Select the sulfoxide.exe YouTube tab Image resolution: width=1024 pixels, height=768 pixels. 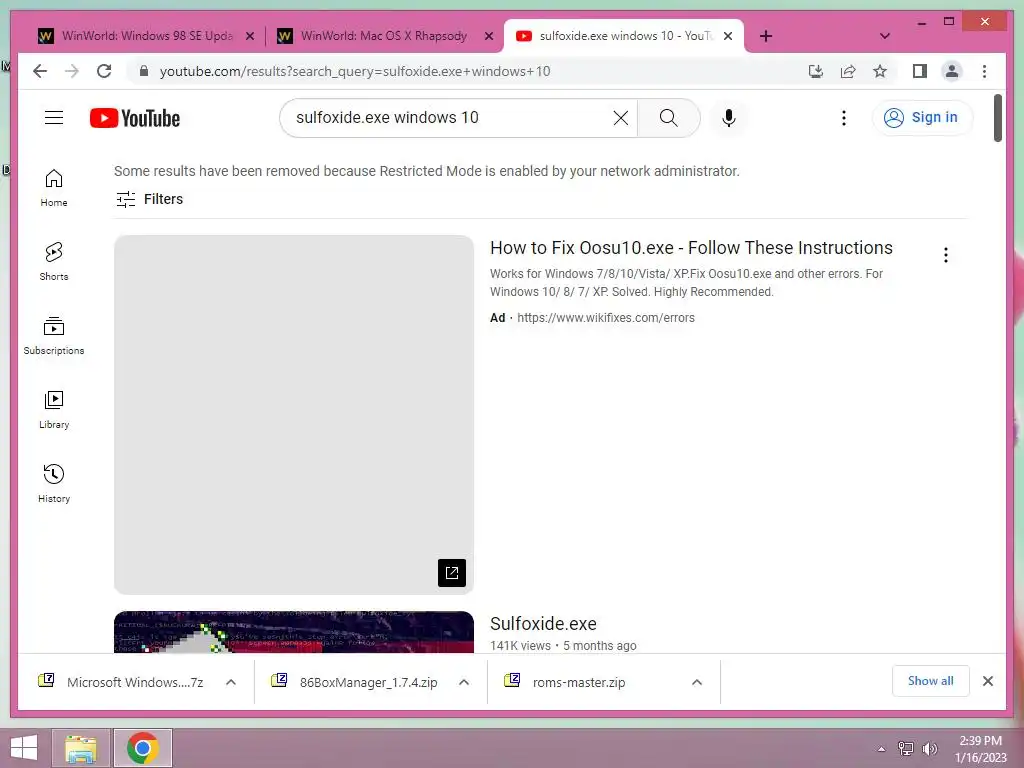624,36
